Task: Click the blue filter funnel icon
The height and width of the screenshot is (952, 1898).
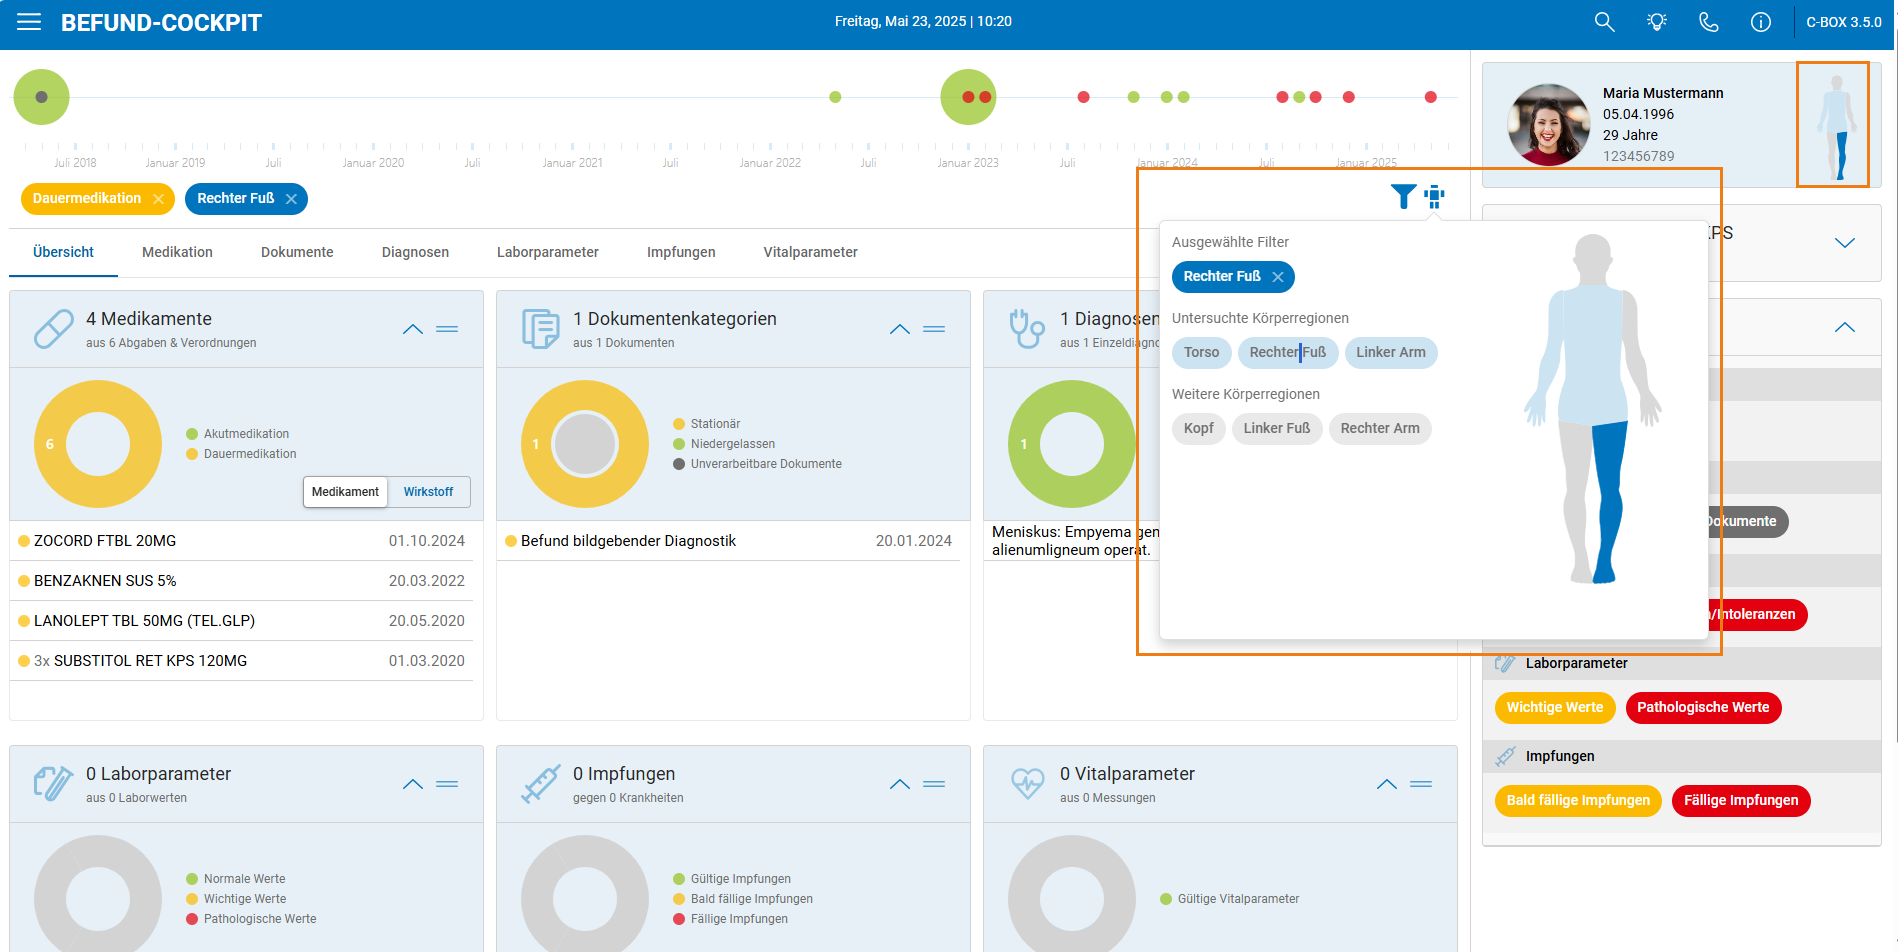Action: (1403, 197)
